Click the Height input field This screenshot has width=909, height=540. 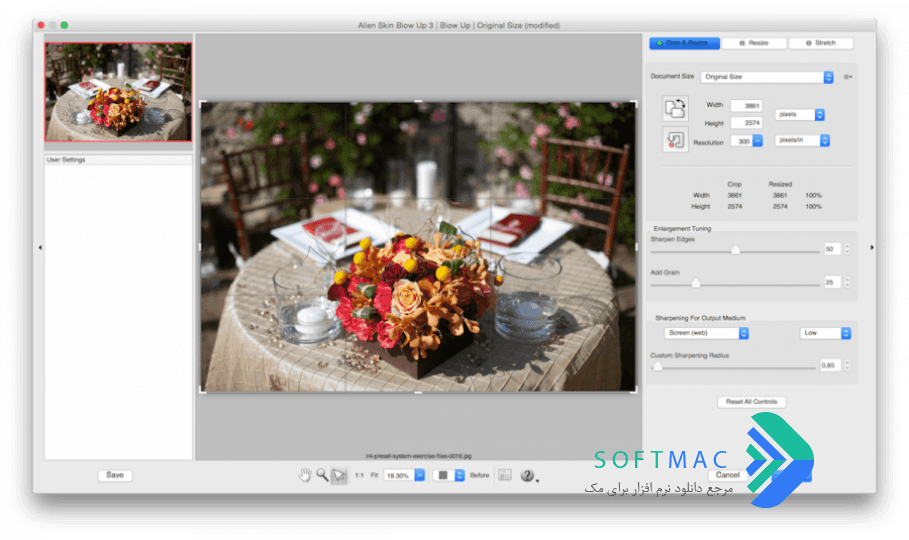pos(746,123)
